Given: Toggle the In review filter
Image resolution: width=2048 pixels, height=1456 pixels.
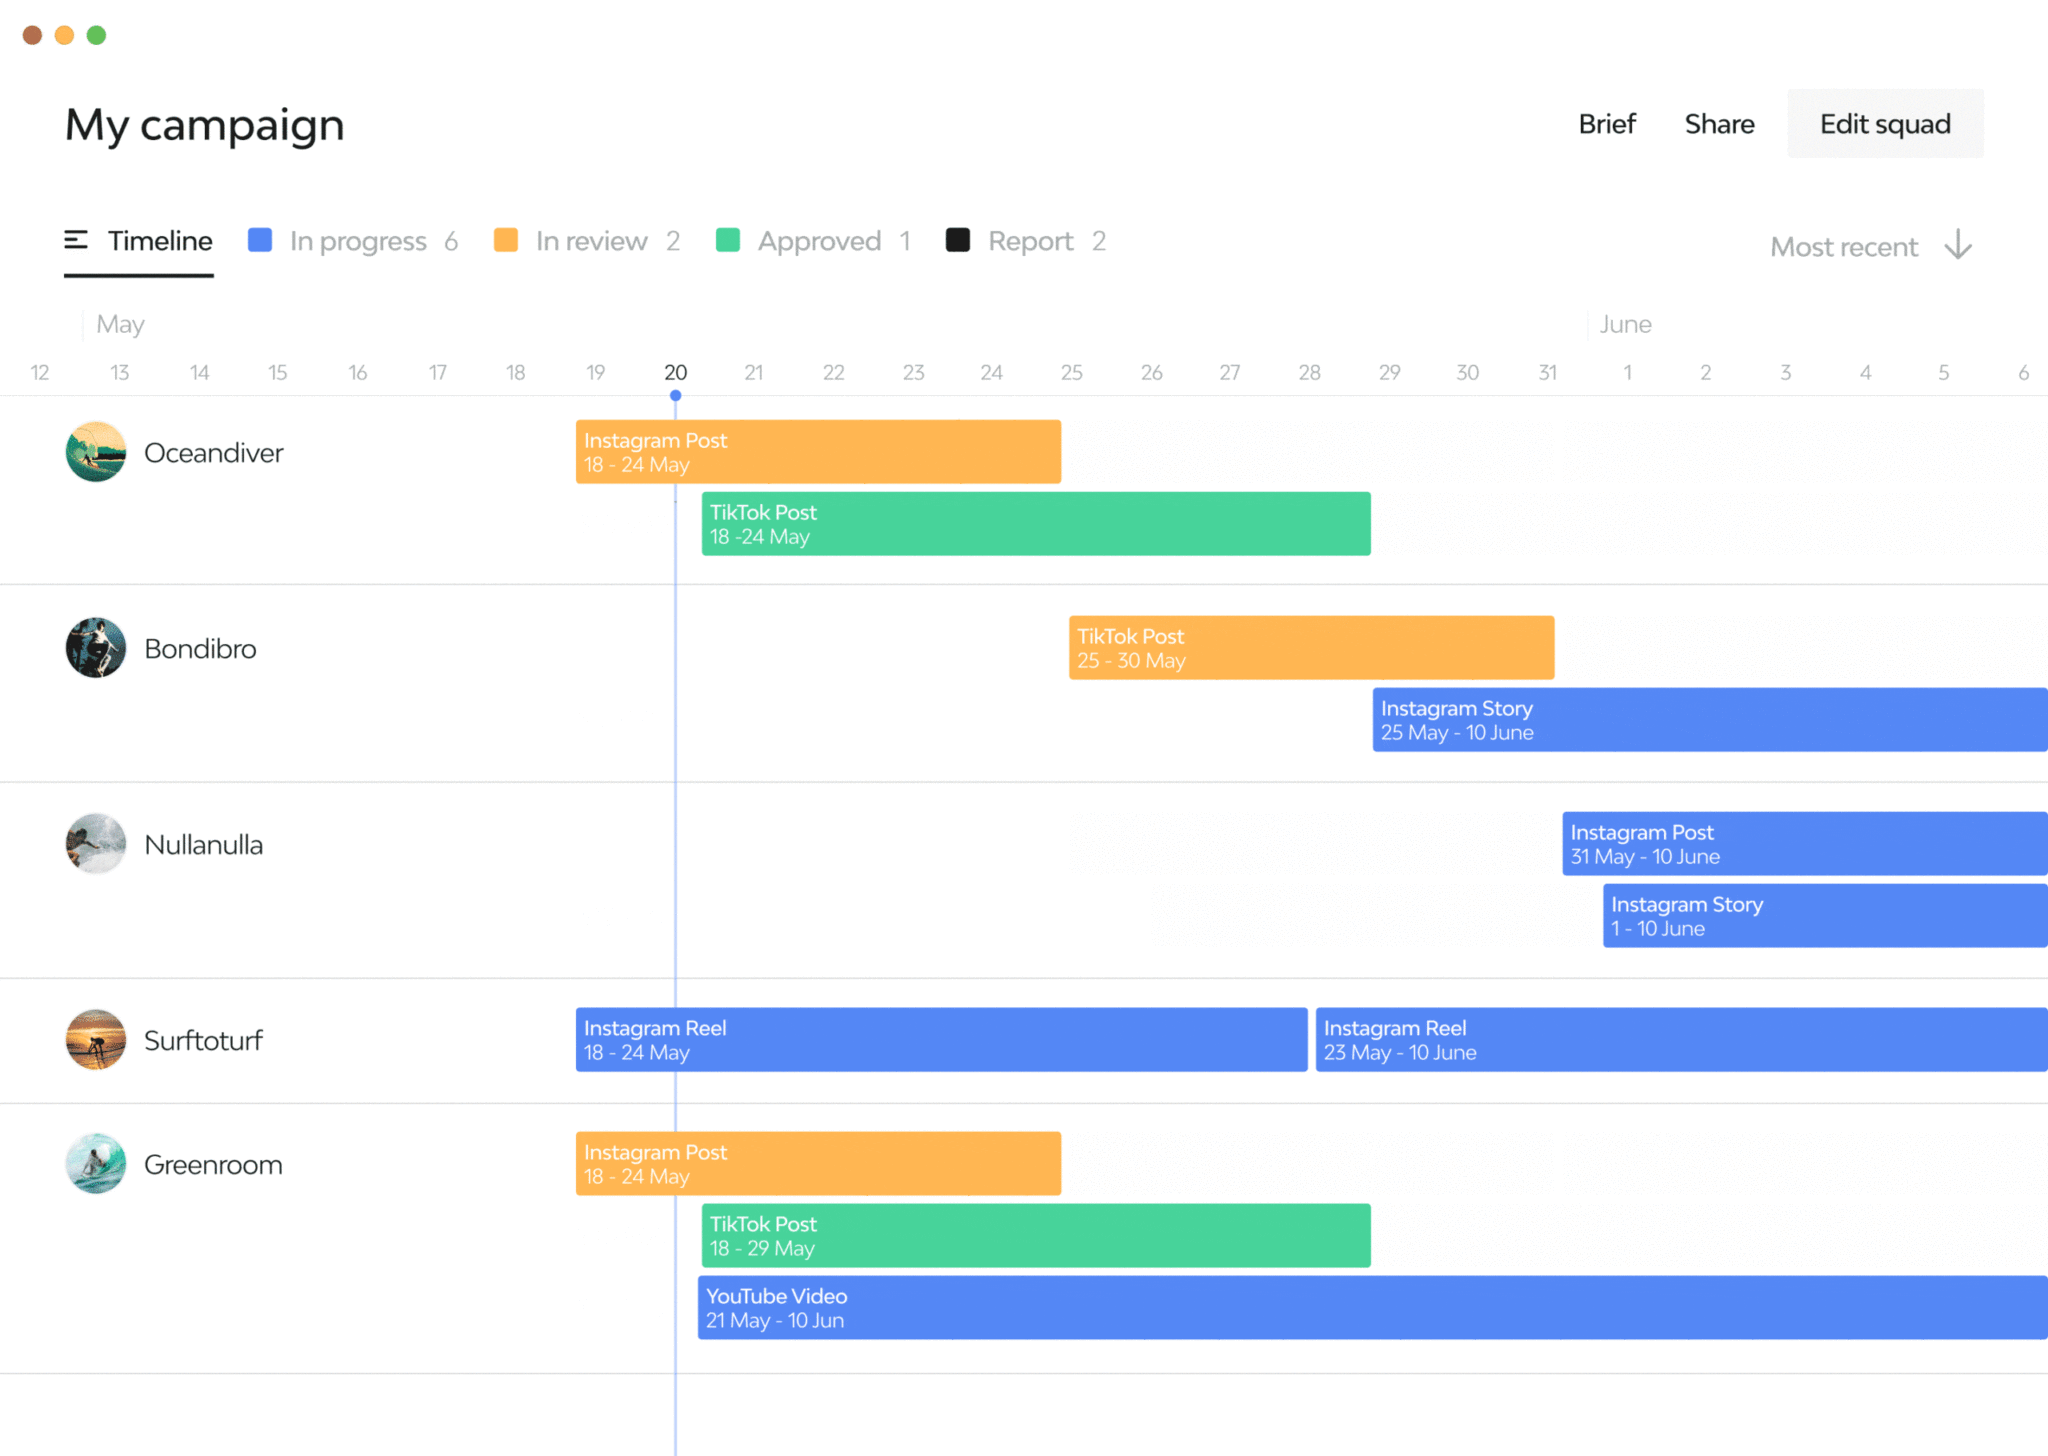Looking at the screenshot, I should pos(590,241).
